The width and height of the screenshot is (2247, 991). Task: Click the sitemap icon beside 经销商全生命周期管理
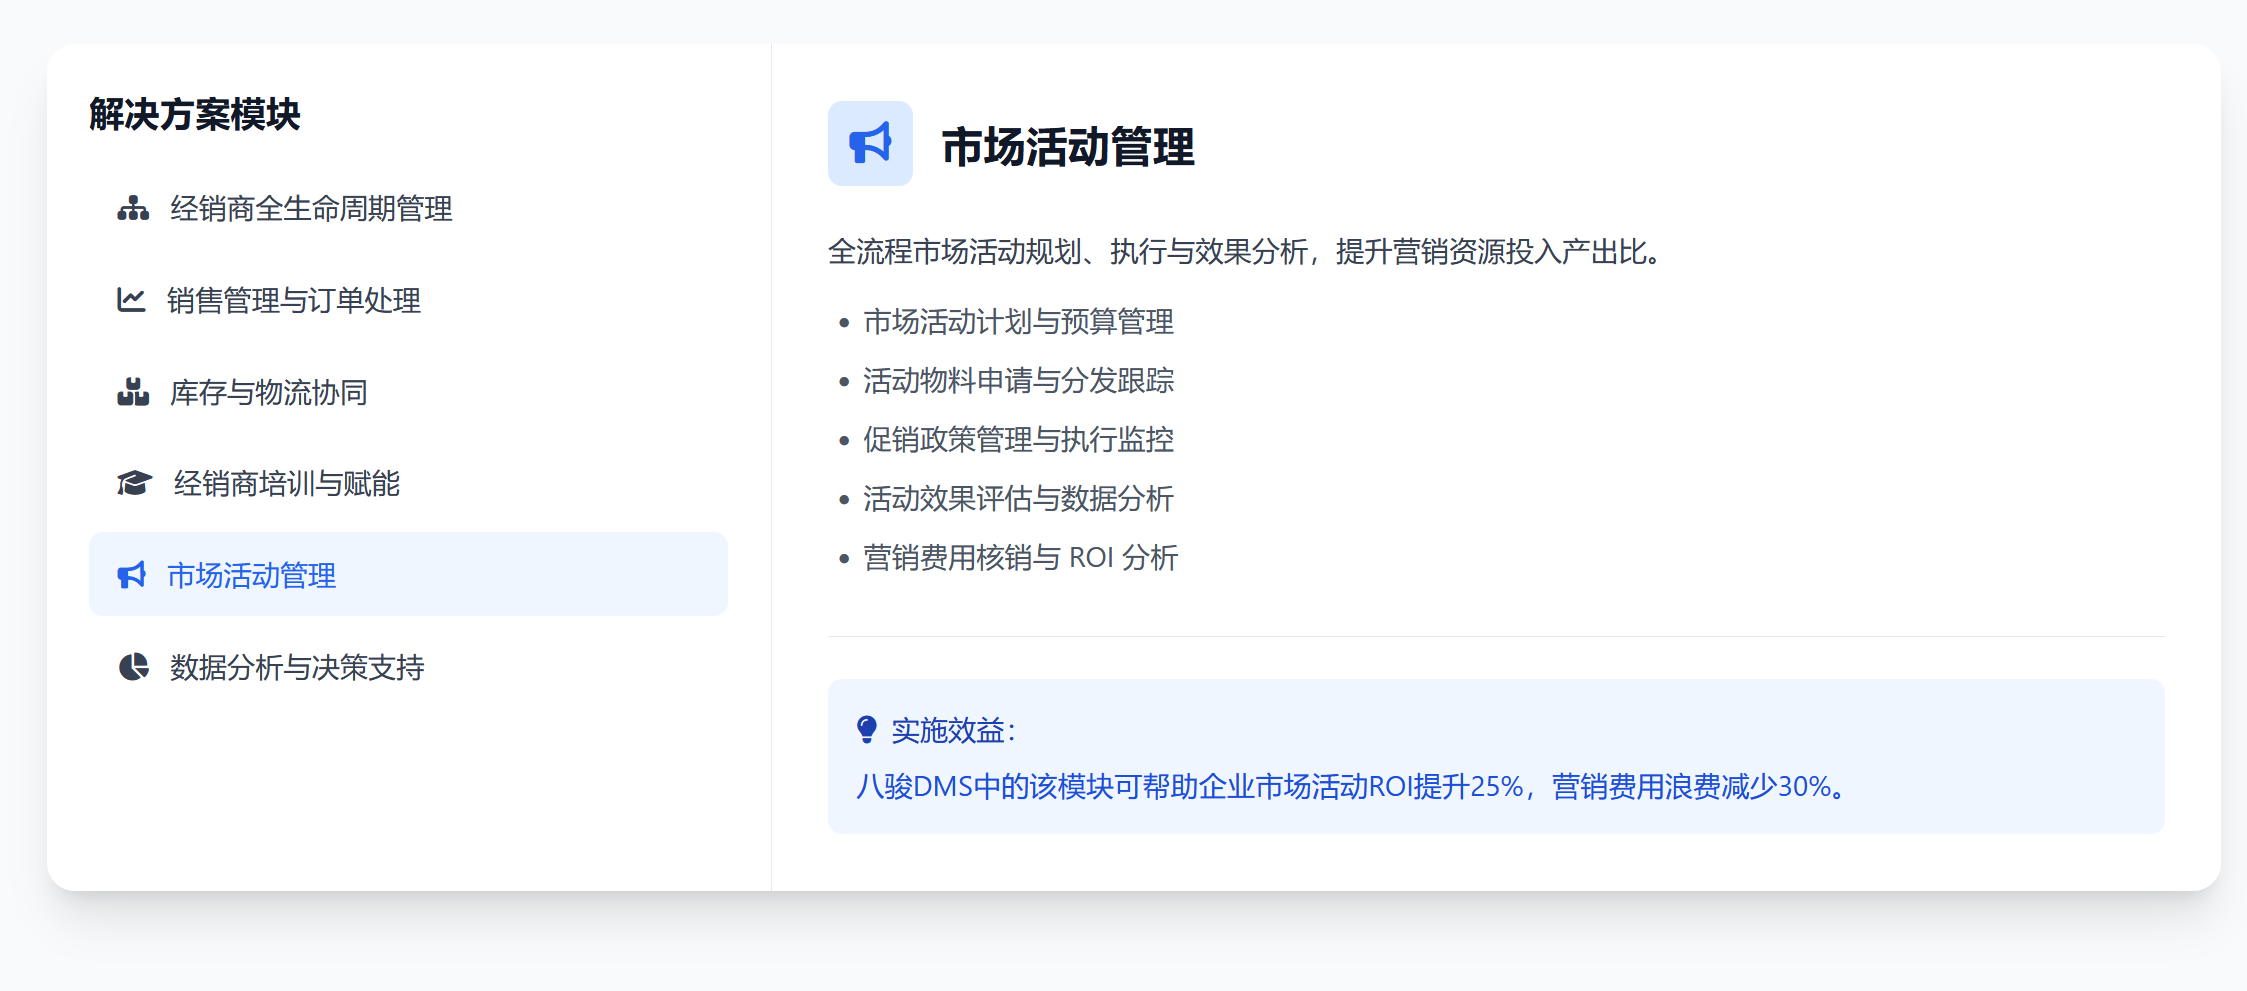[133, 209]
